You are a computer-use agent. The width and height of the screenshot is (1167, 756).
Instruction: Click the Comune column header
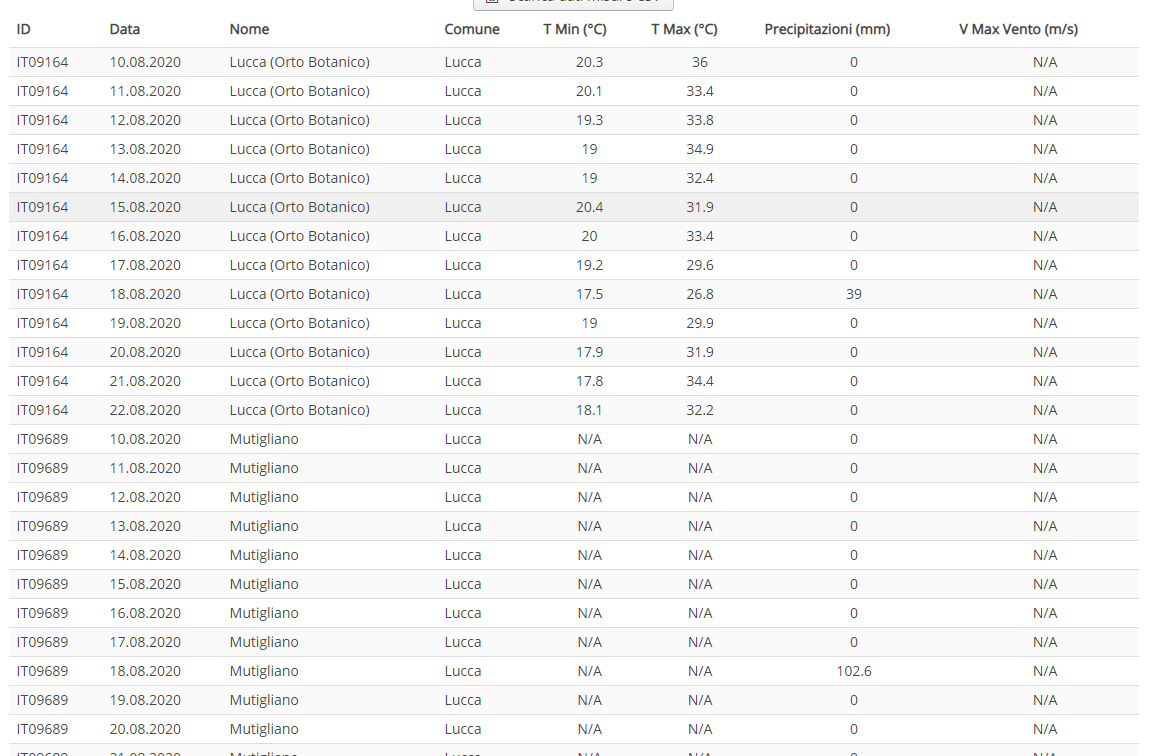tap(472, 29)
